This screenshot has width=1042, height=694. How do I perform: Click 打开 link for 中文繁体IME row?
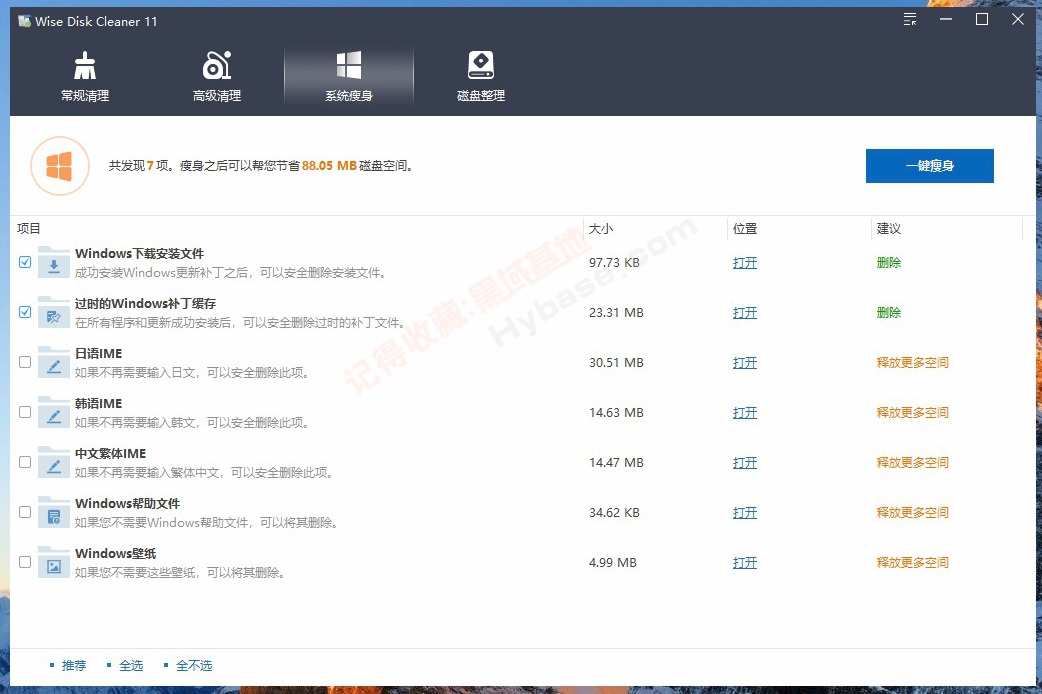pos(745,463)
